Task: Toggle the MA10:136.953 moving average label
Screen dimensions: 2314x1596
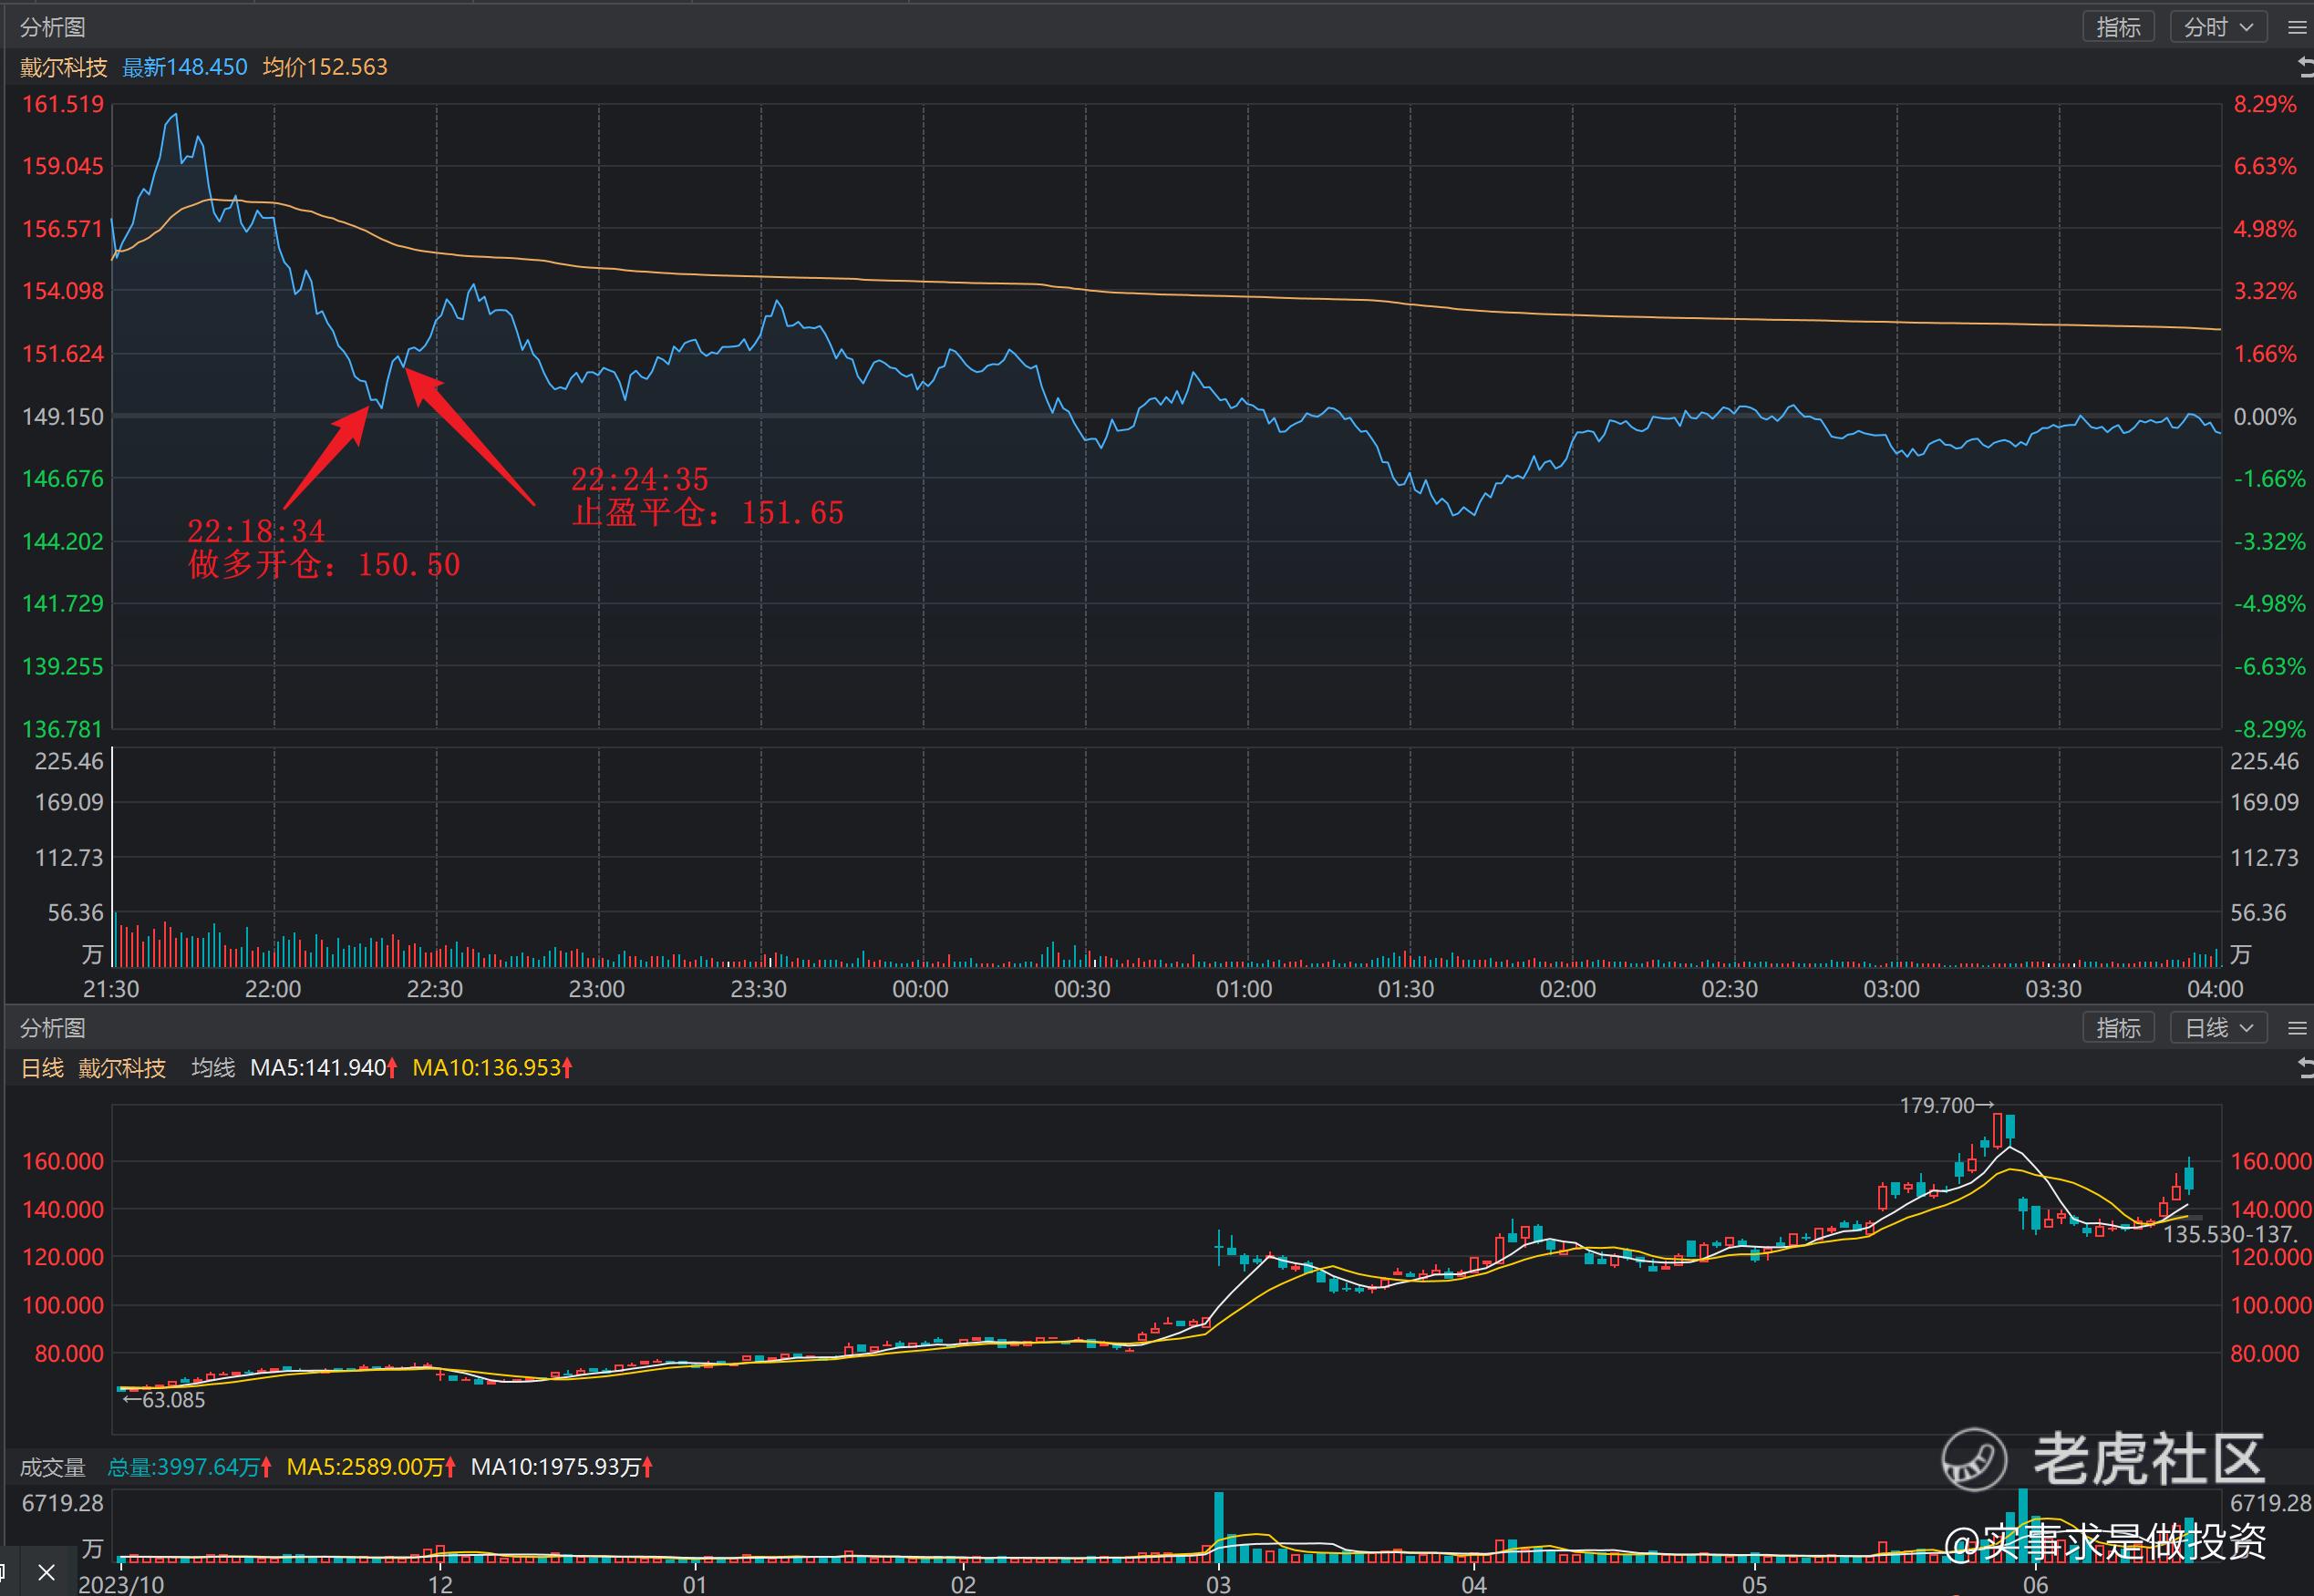Action: (492, 1068)
